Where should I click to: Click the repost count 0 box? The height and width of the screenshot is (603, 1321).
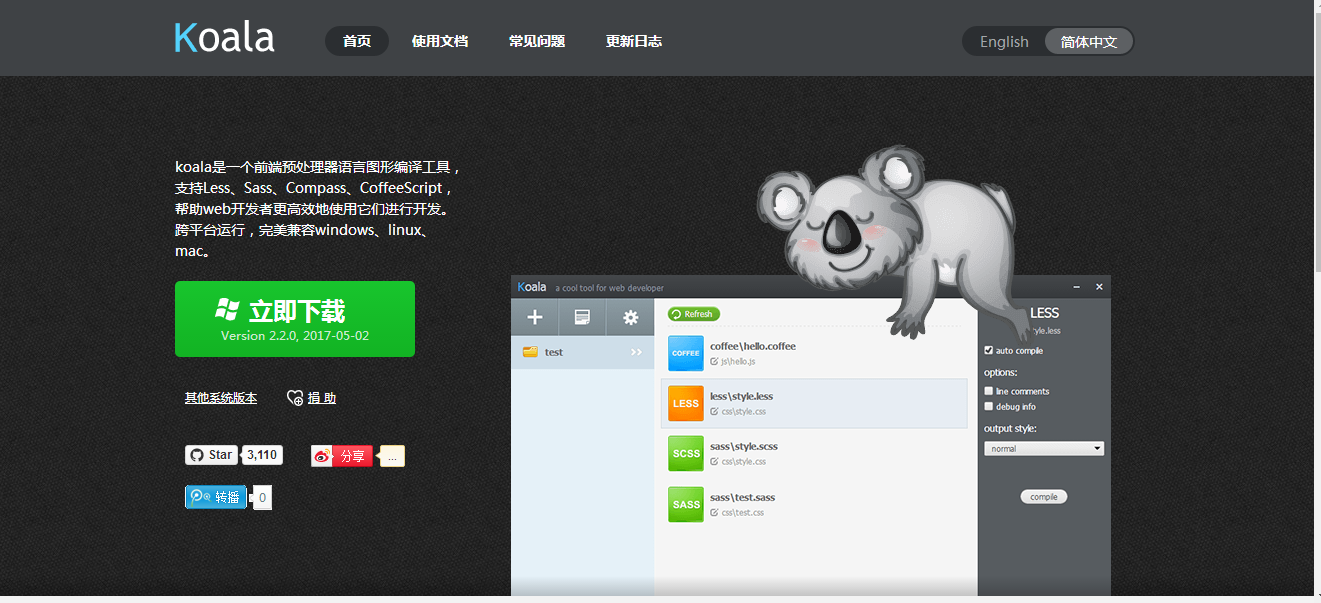tap(262, 497)
